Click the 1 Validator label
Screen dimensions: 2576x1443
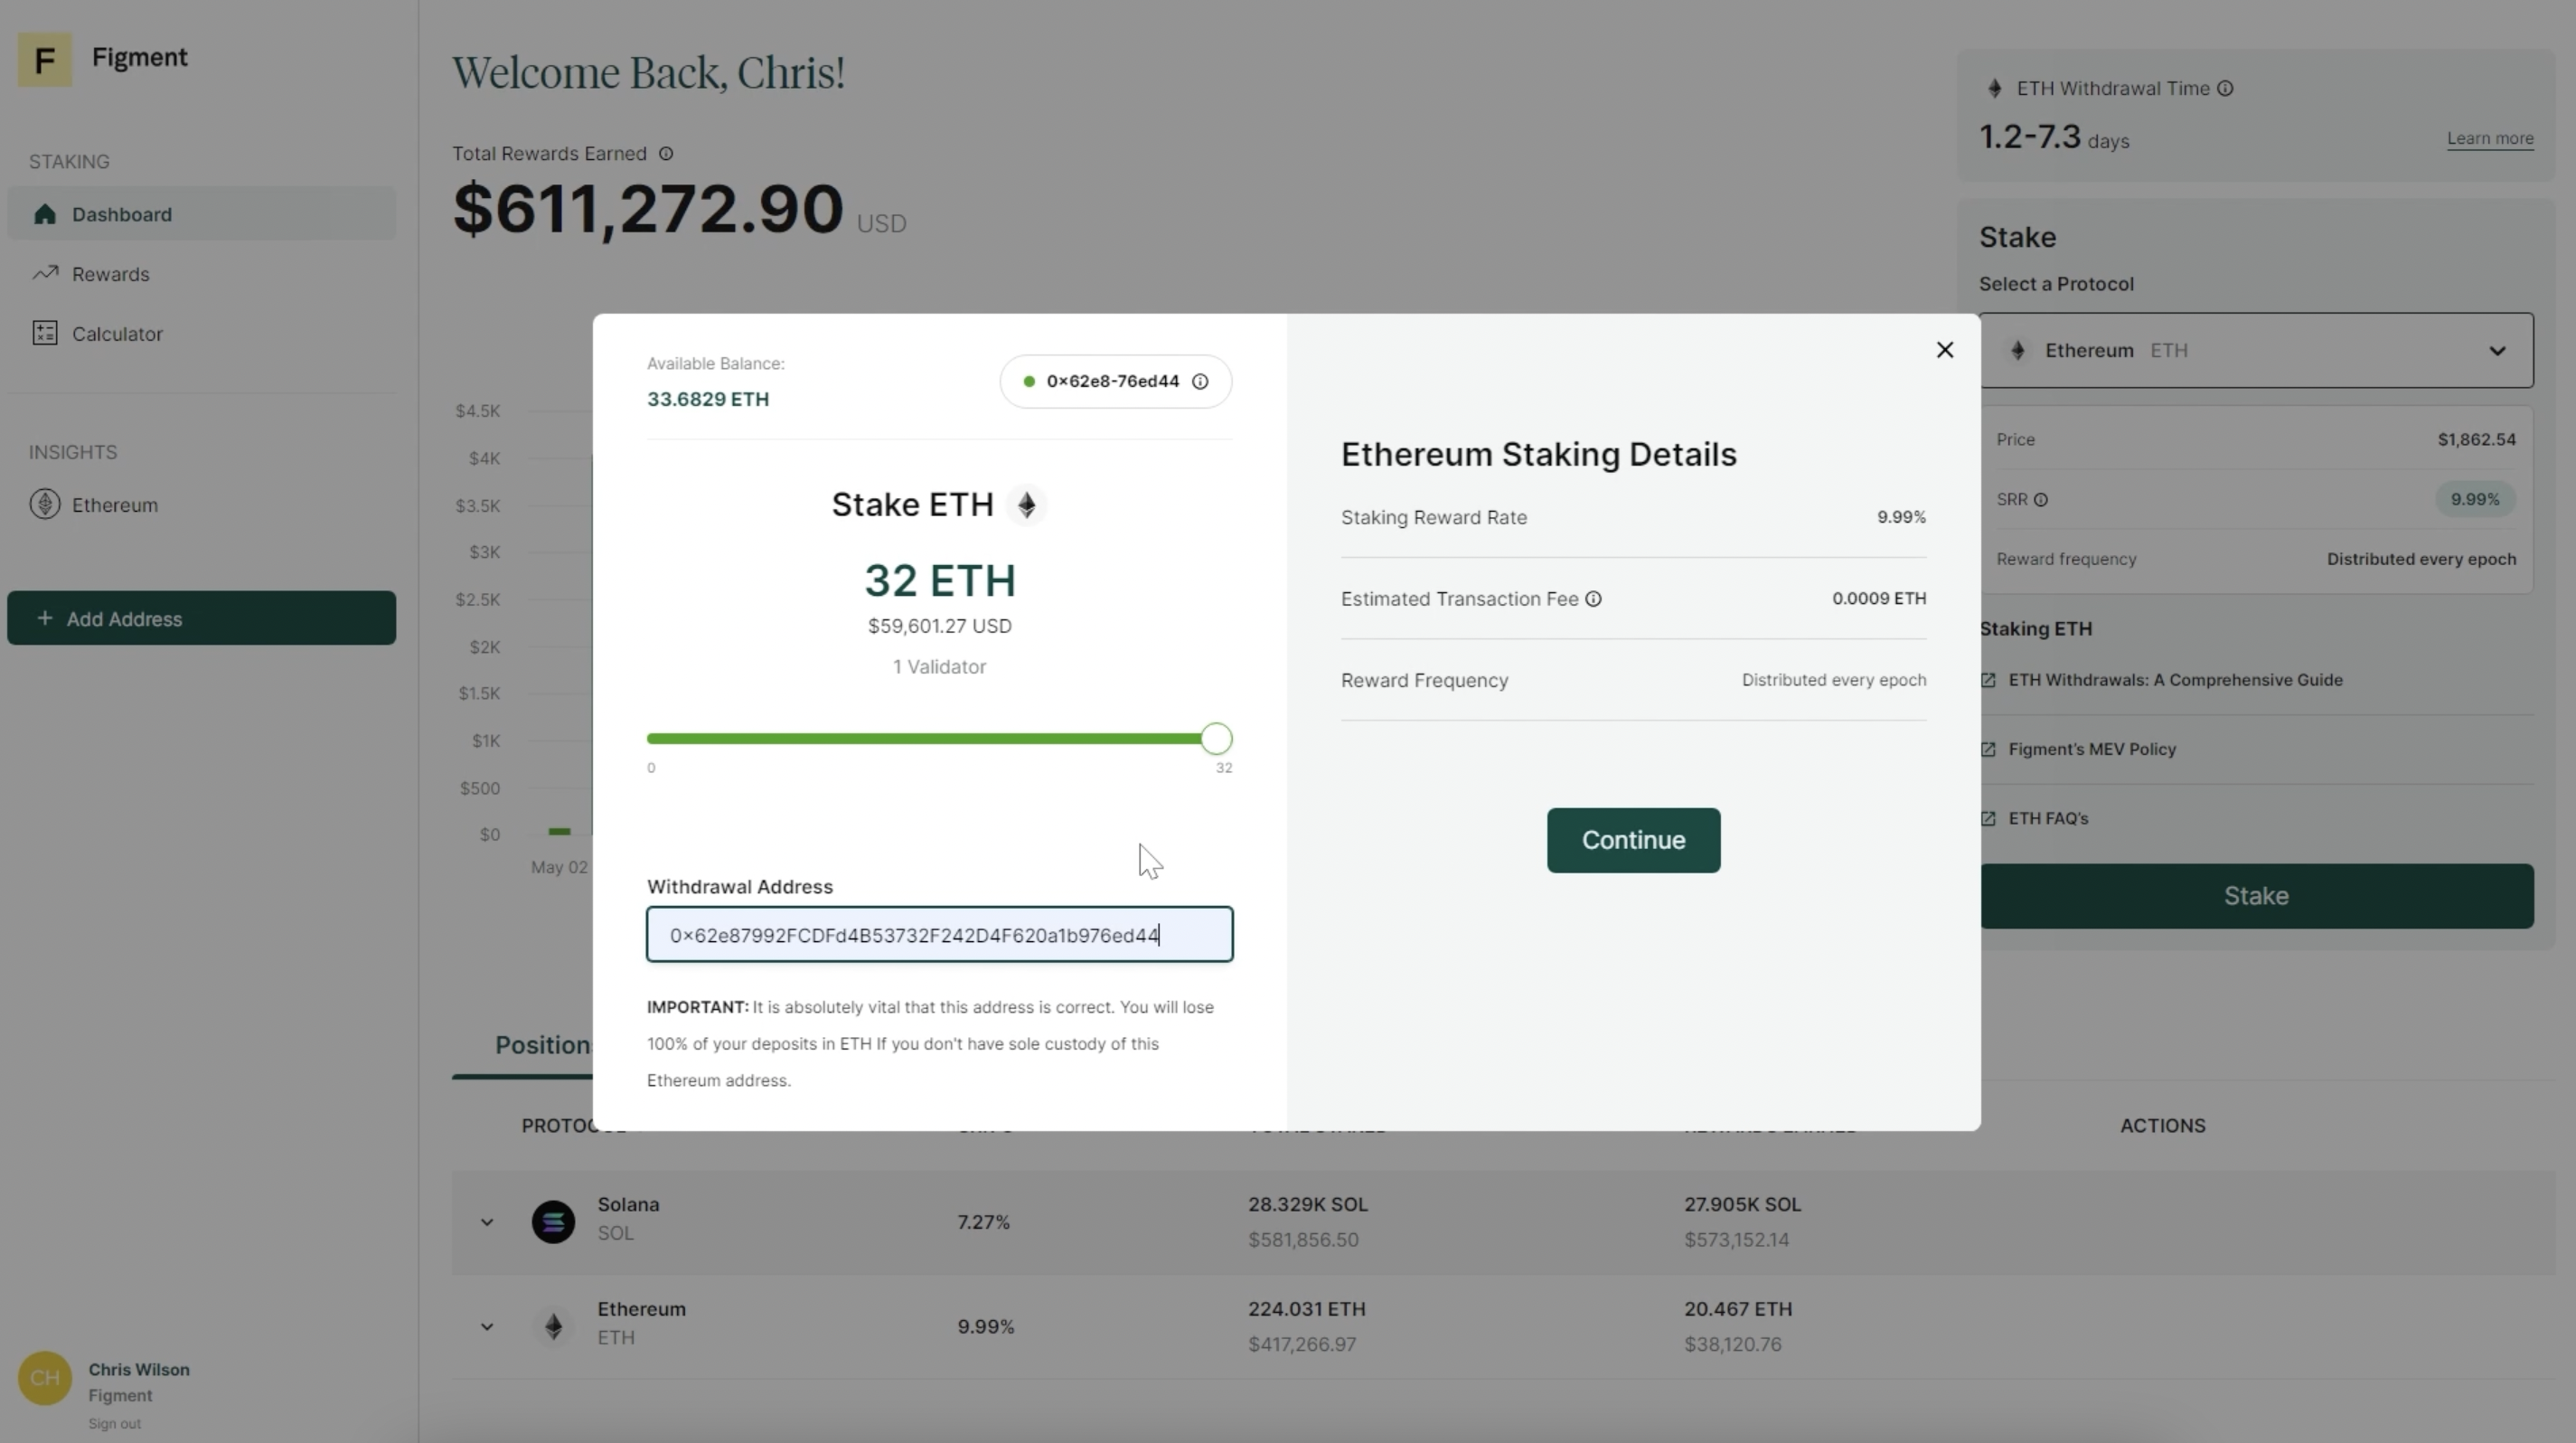pyautogui.click(x=939, y=667)
